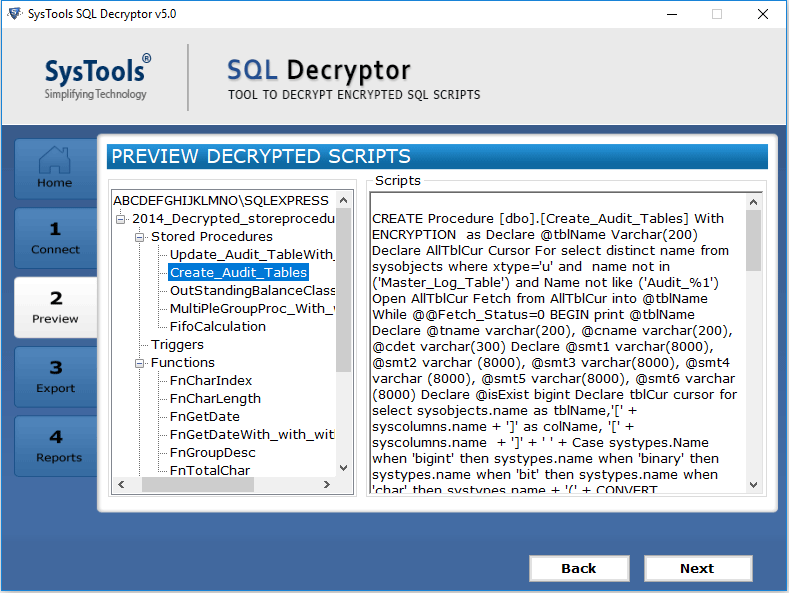Select FnGetDate function in tree
Image resolution: width=789 pixels, height=593 pixels.
tap(204, 417)
